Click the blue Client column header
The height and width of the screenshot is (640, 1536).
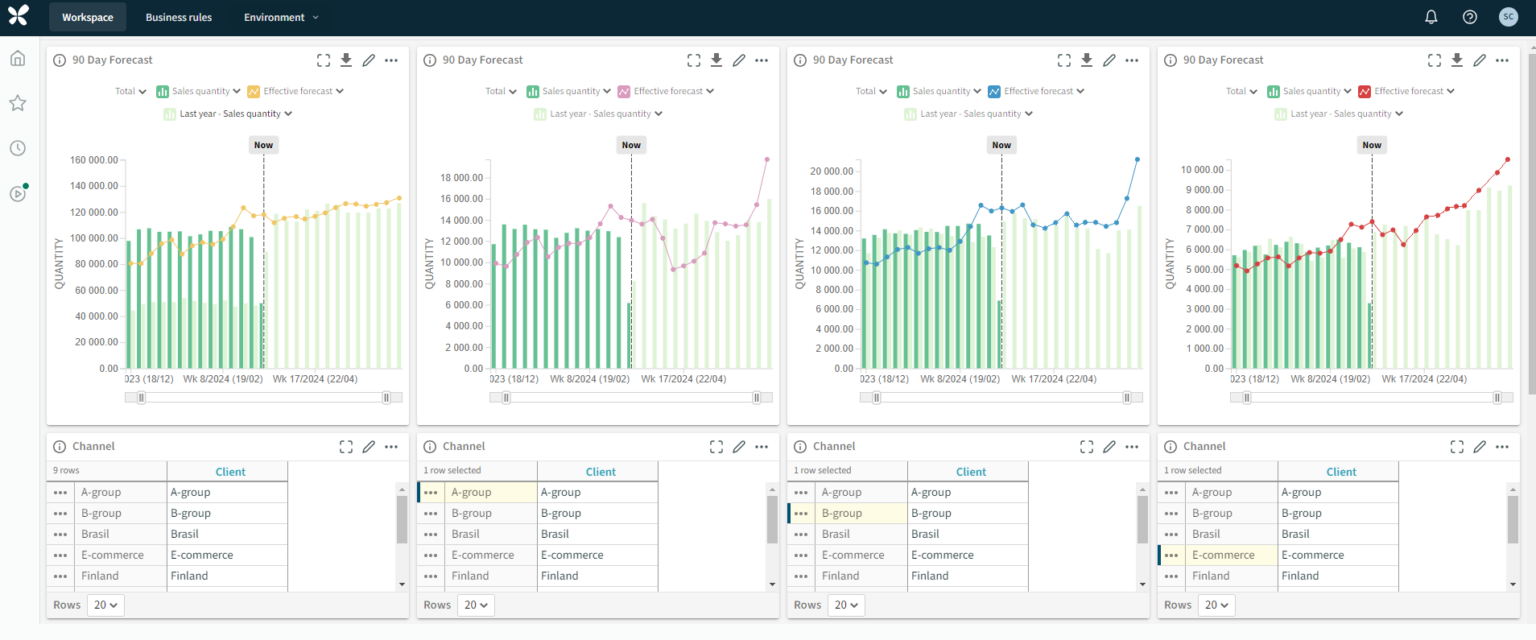(229, 471)
